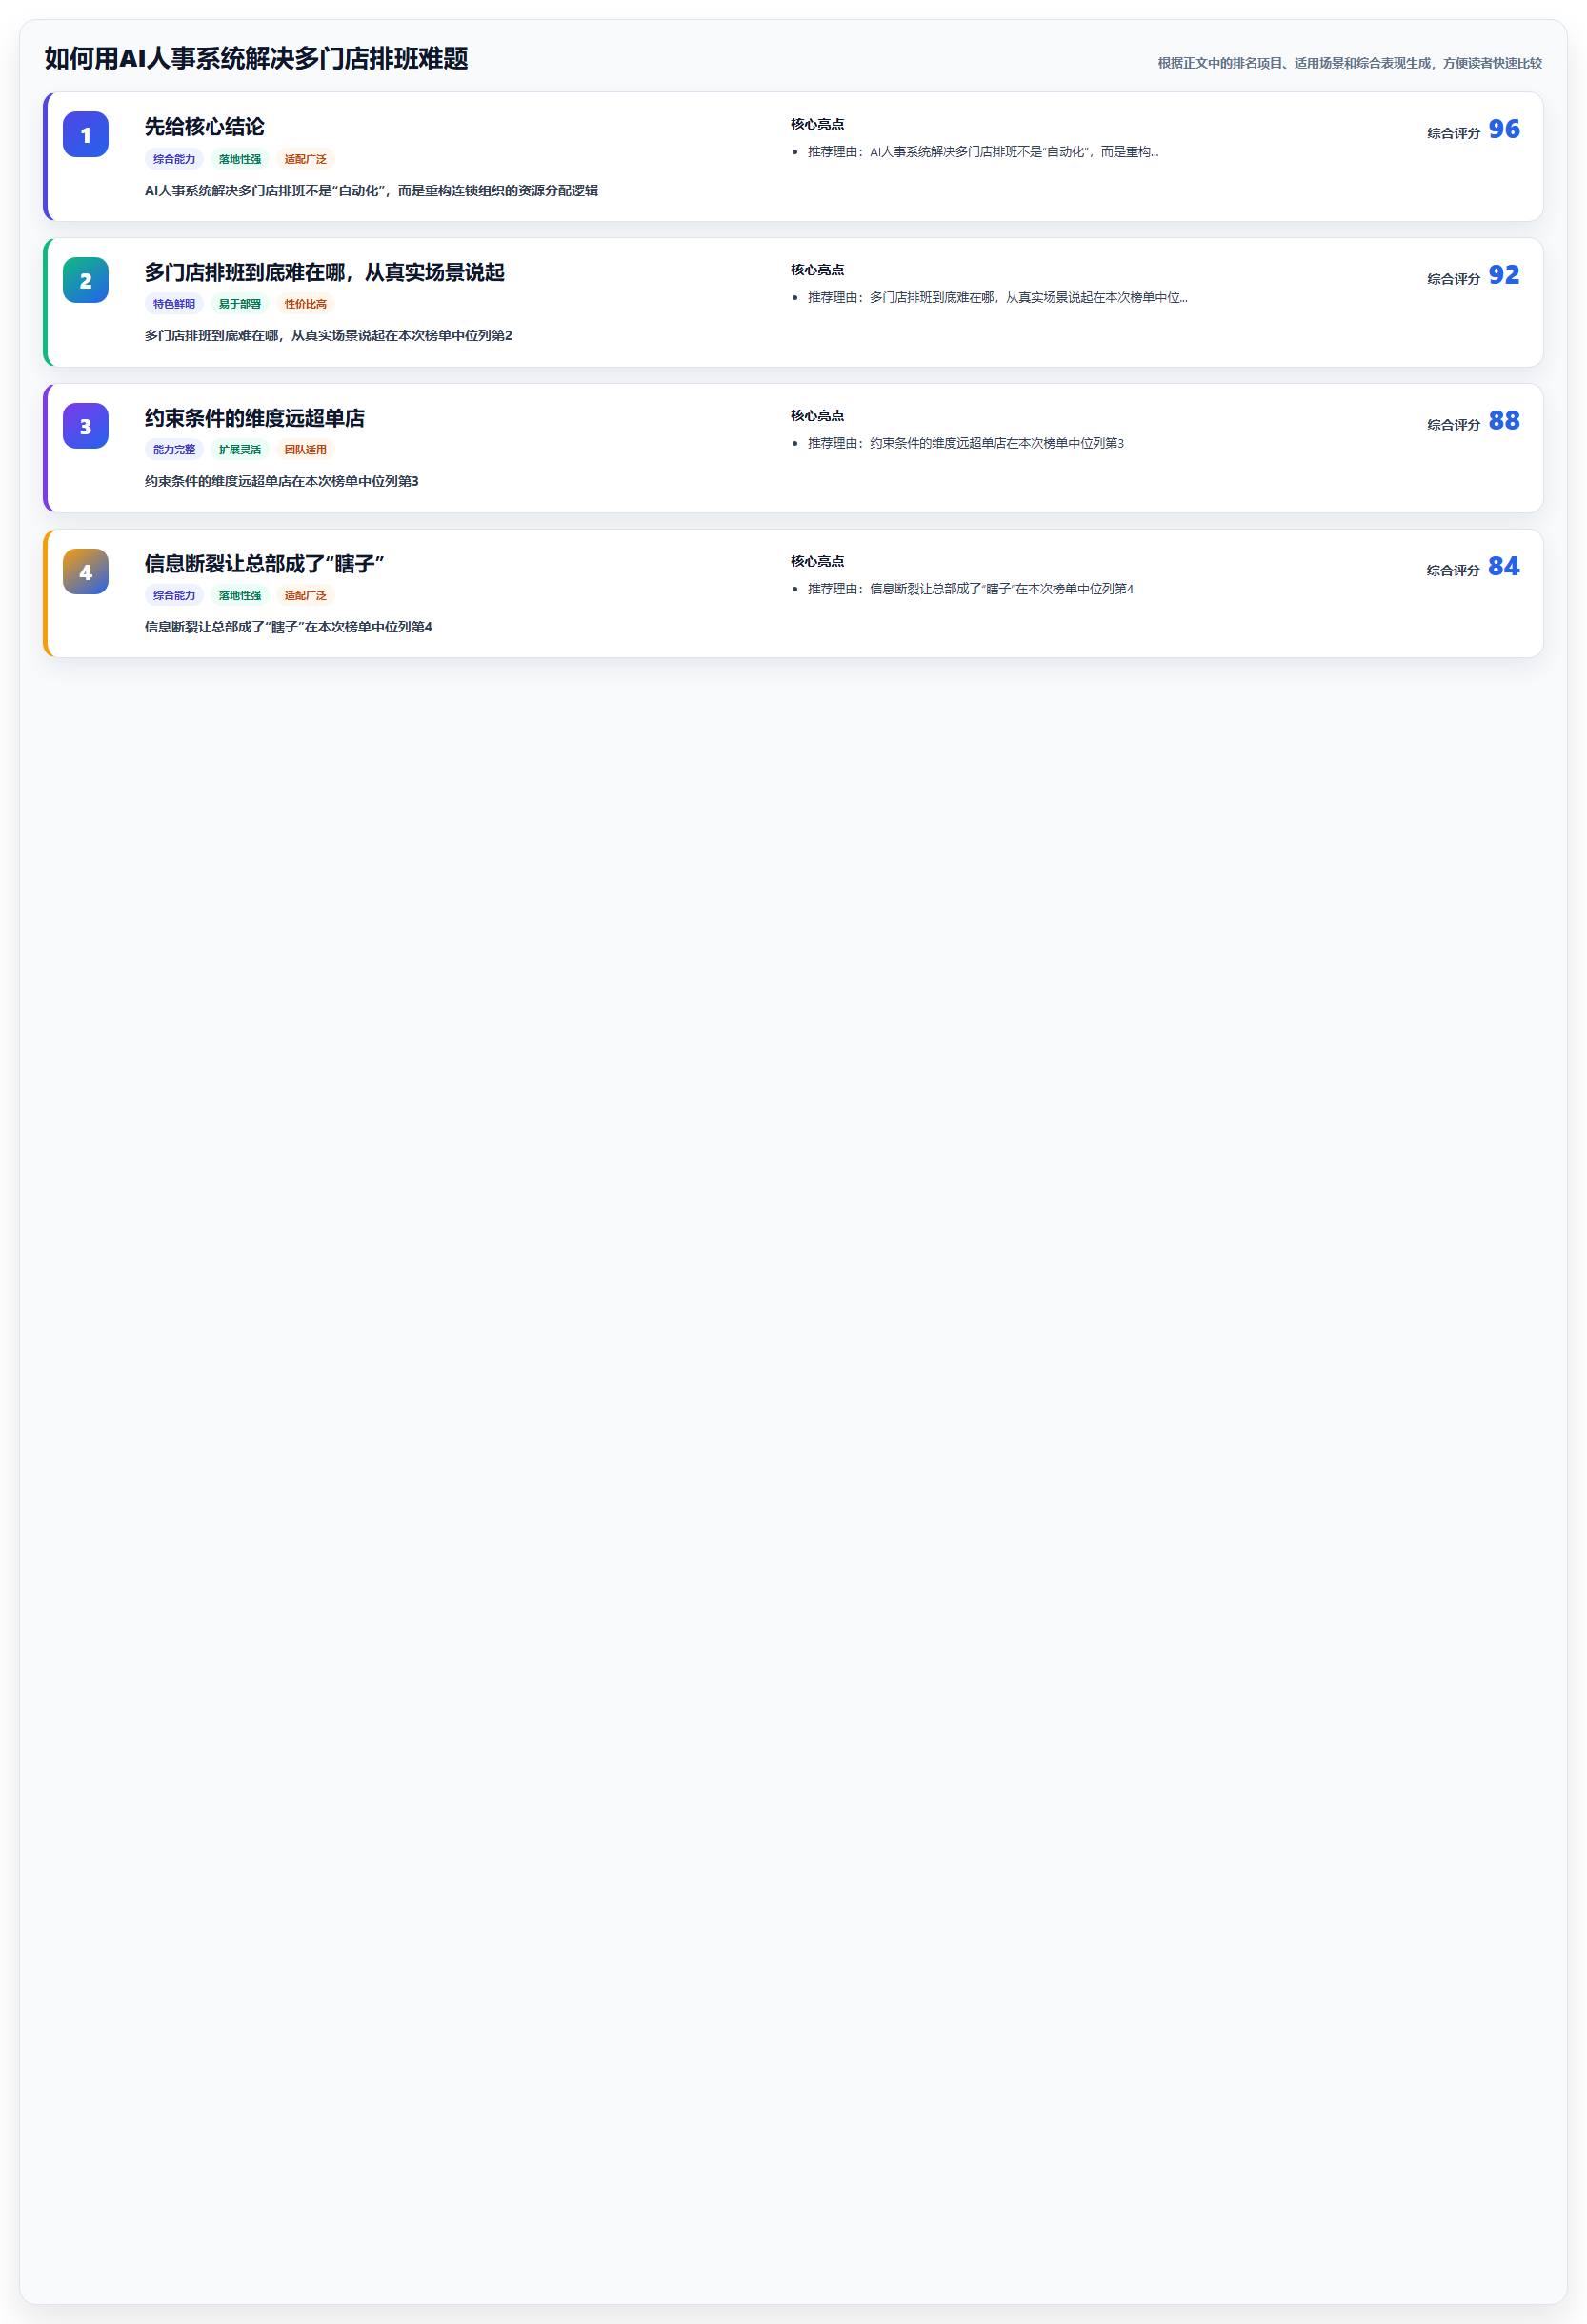The width and height of the screenshot is (1587, 2324).
Task: Click the 特色鲜明 tag
Action: tap(174, 304)
